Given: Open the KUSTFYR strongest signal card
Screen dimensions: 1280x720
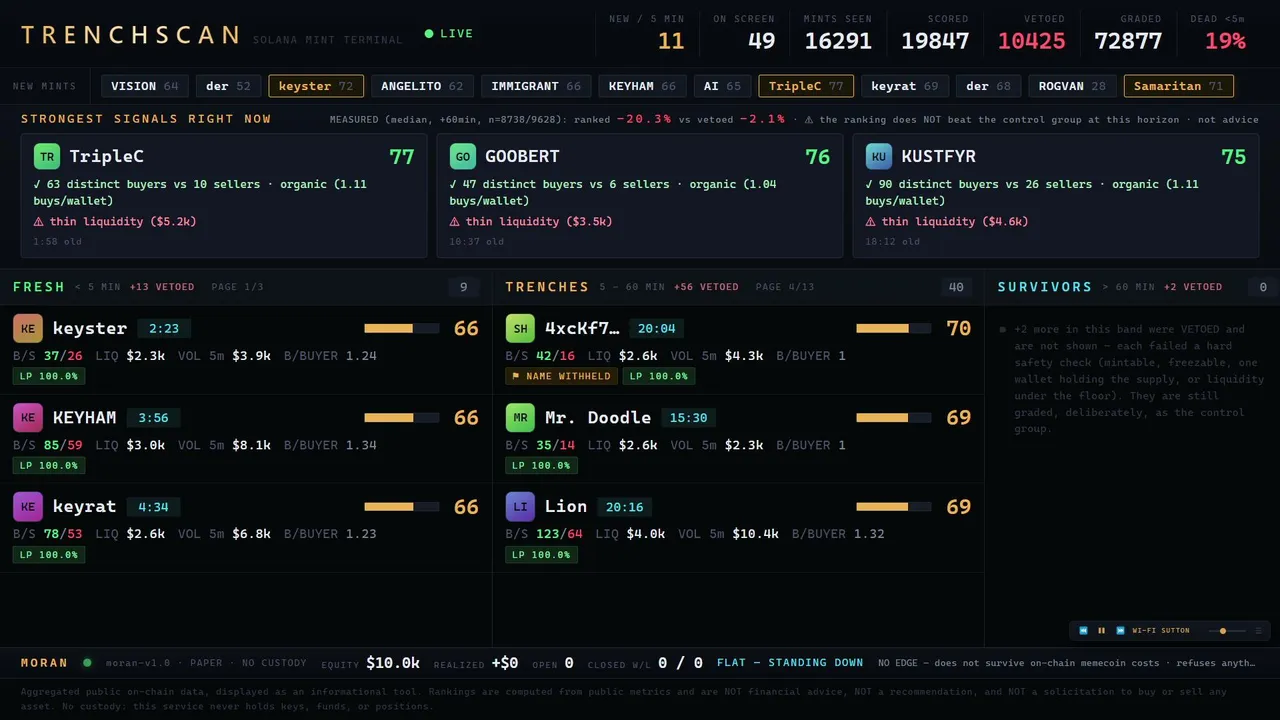Looking at the screenshot, I should 1056,196.
